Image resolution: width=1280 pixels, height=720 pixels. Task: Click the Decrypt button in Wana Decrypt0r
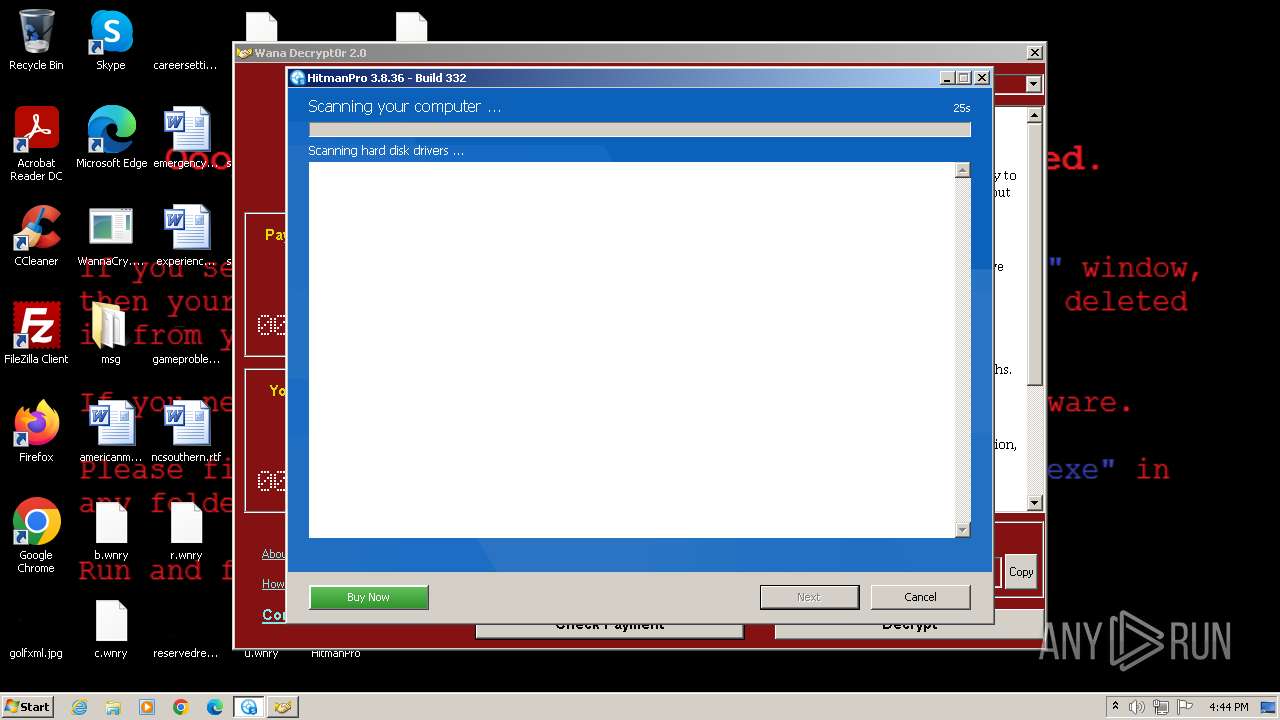(909, 627)
